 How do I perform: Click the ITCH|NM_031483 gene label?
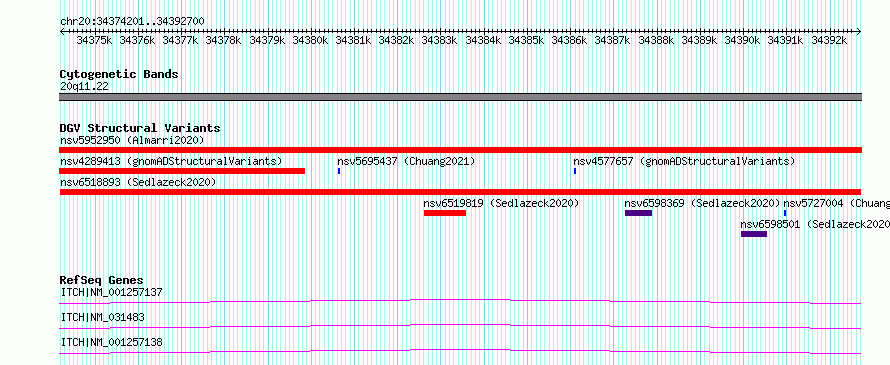click(102, 317)
